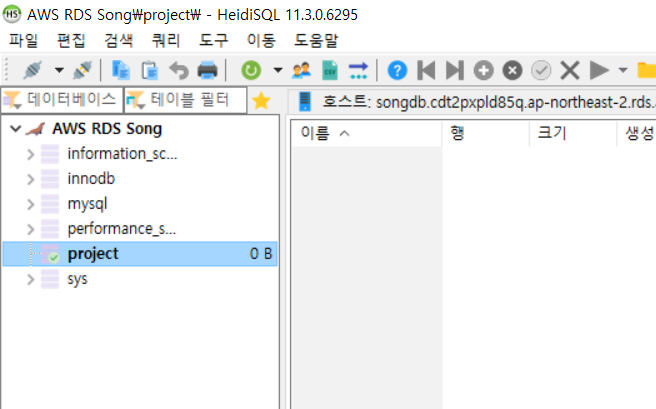Click the paste toolbar icon

(149, 70)
